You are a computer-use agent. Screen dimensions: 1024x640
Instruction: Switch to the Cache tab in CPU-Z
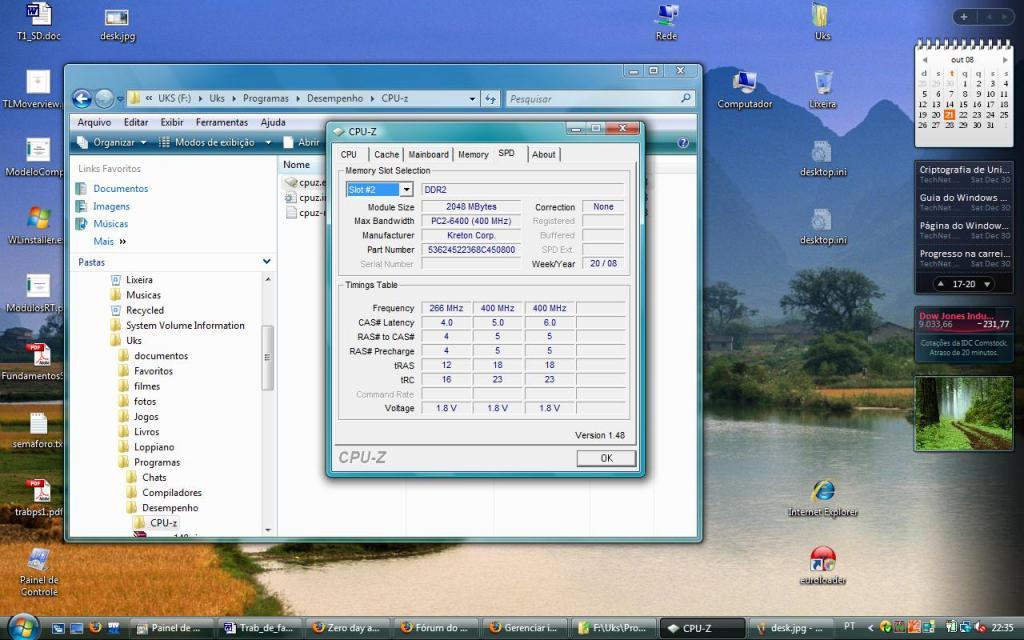click(386, 155)
